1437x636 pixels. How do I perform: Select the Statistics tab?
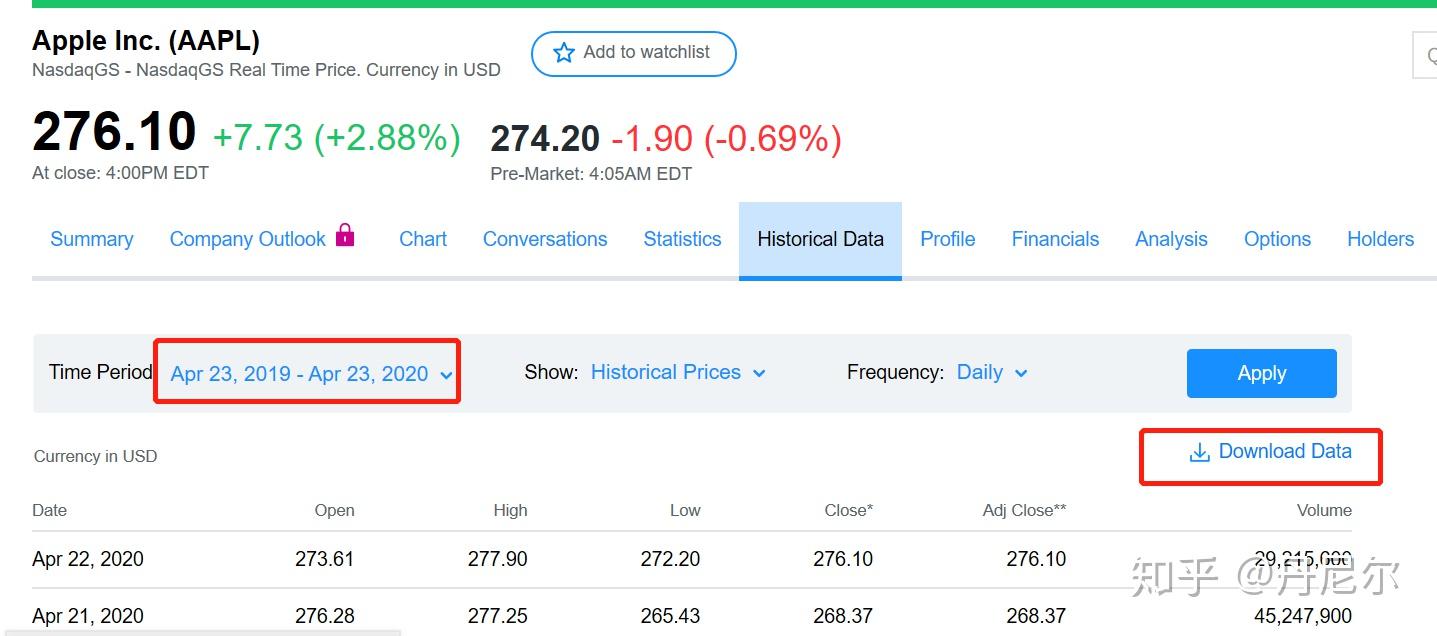pos(682,239)
